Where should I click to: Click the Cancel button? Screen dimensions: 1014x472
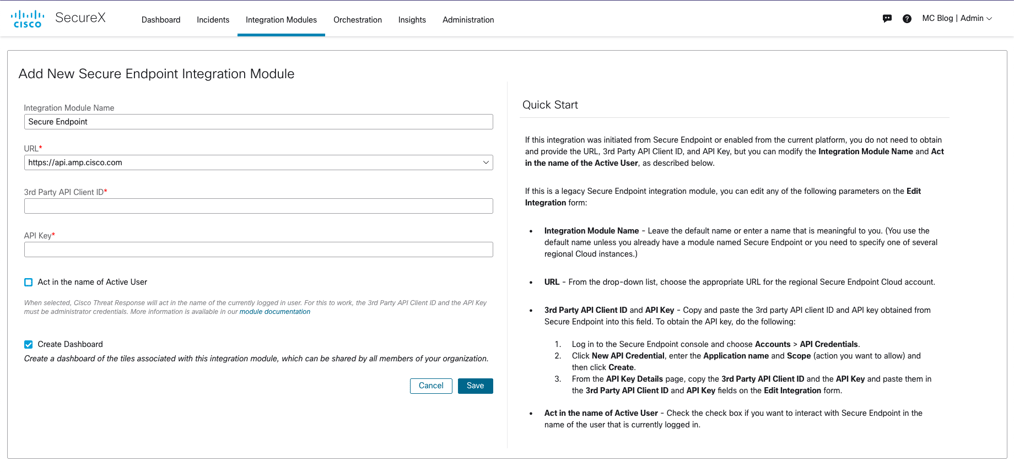(x=431, y=386)
